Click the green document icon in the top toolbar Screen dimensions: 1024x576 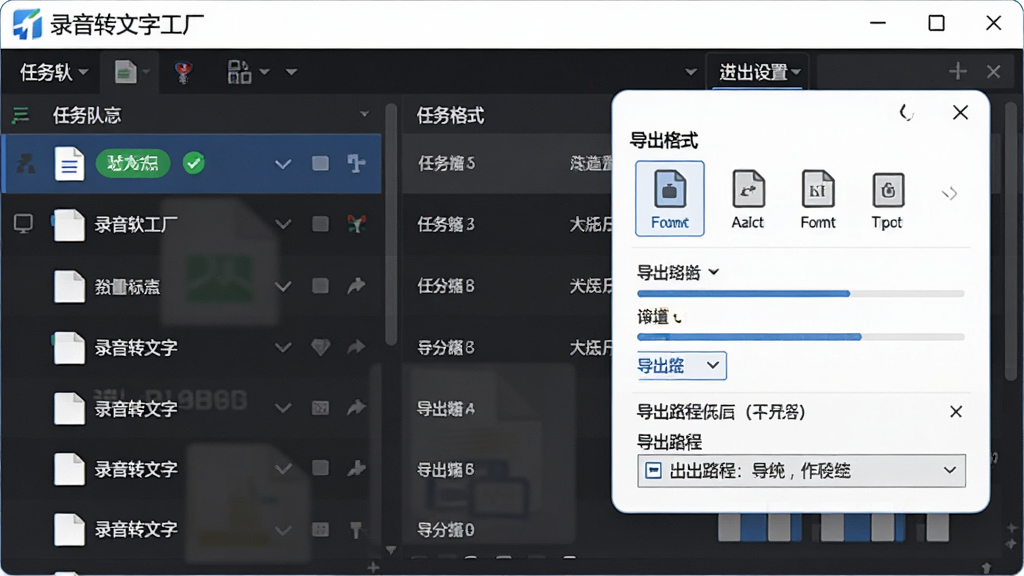coord(125,72)
